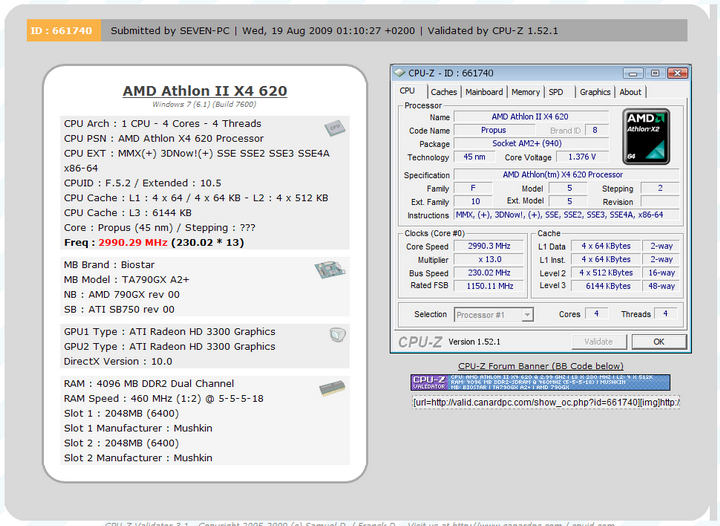Click the AMD Athlon X2 logo in CPU-Z

point(646,136)
